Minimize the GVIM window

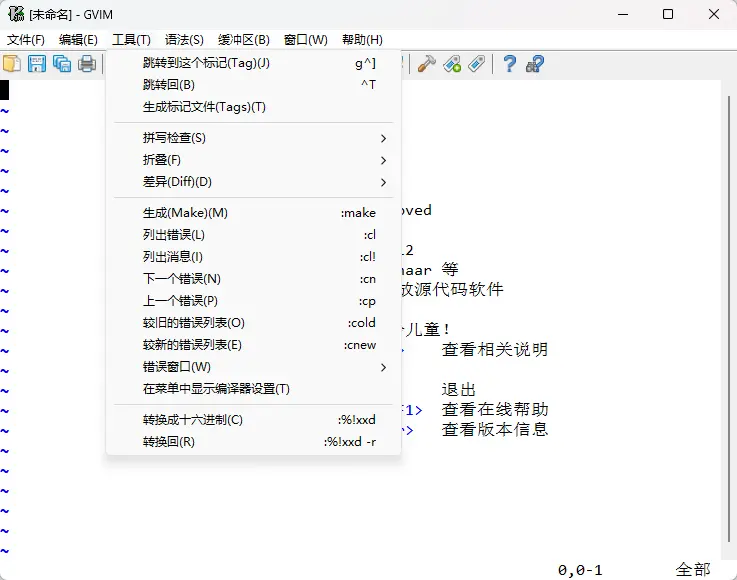[623, 14]
